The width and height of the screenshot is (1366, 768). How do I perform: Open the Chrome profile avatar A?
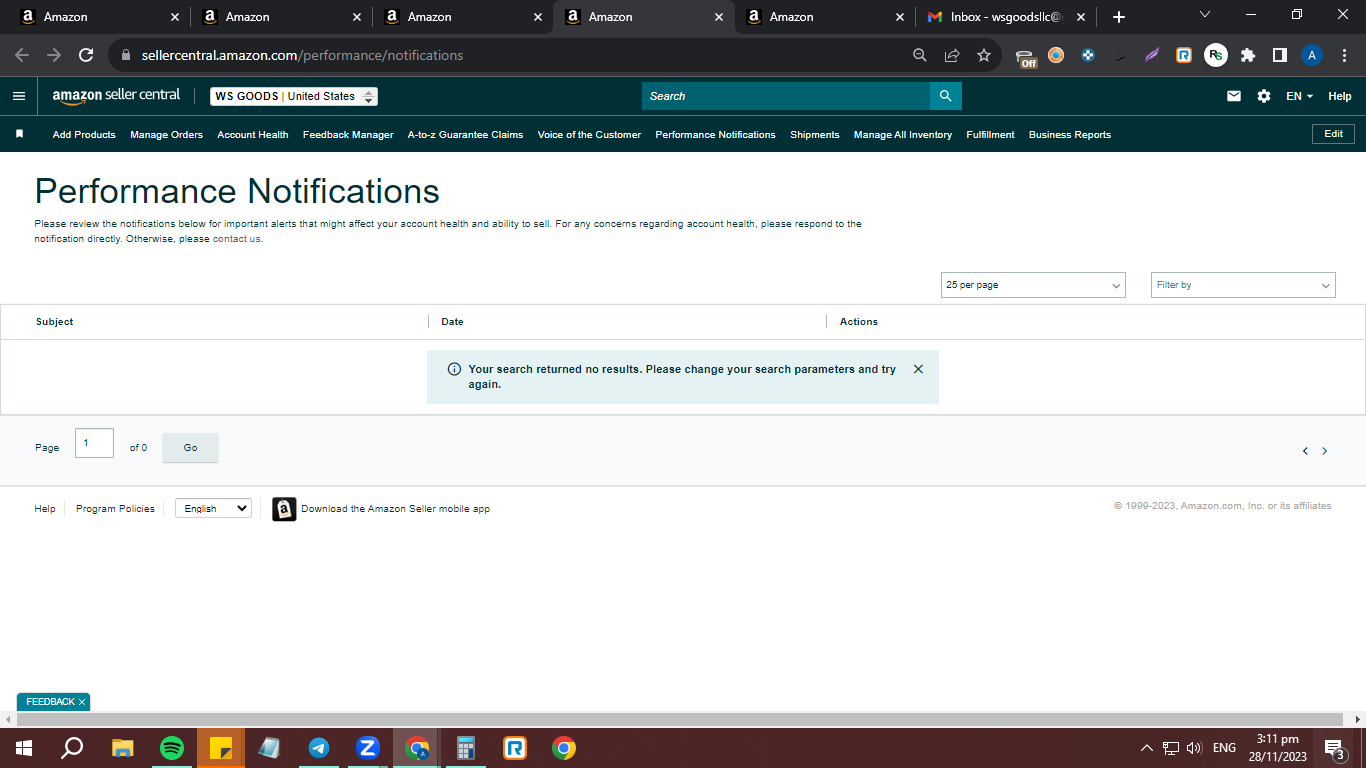point(1312,55)
